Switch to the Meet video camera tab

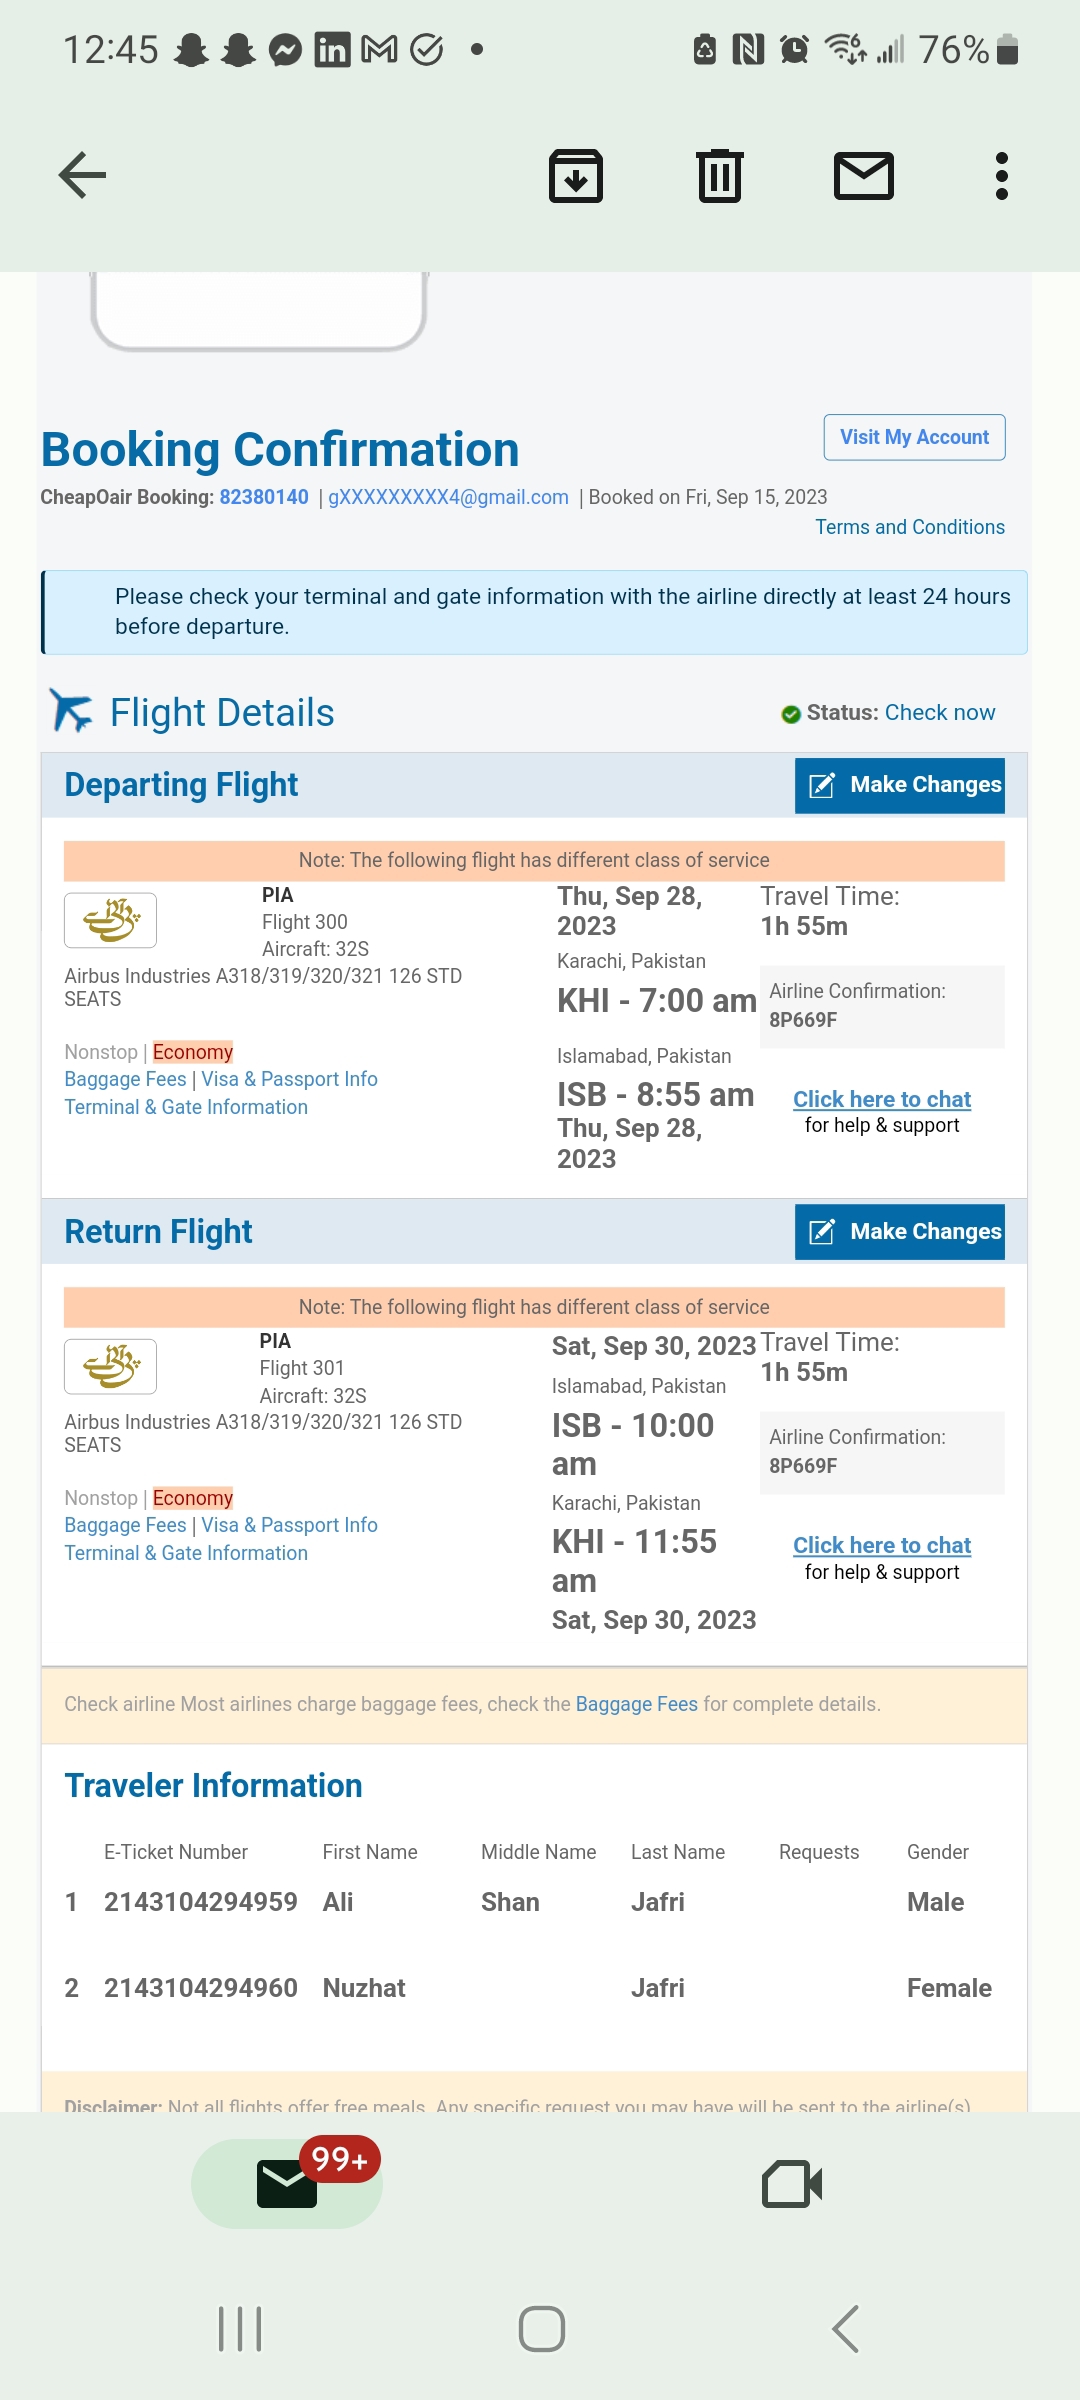pos(792,2183)
